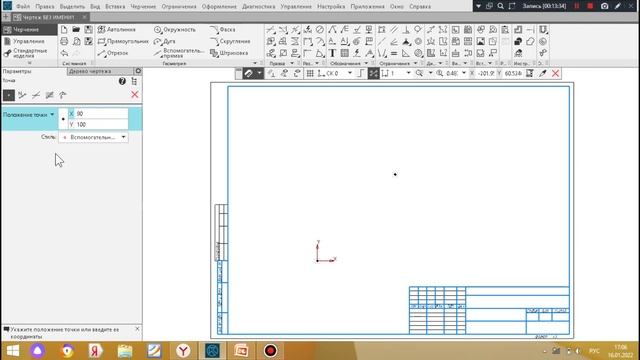This screenshot has width=640, height=360.
Task: Click the gear icon beside Дерево чертежа
Action: click(138, 71)
